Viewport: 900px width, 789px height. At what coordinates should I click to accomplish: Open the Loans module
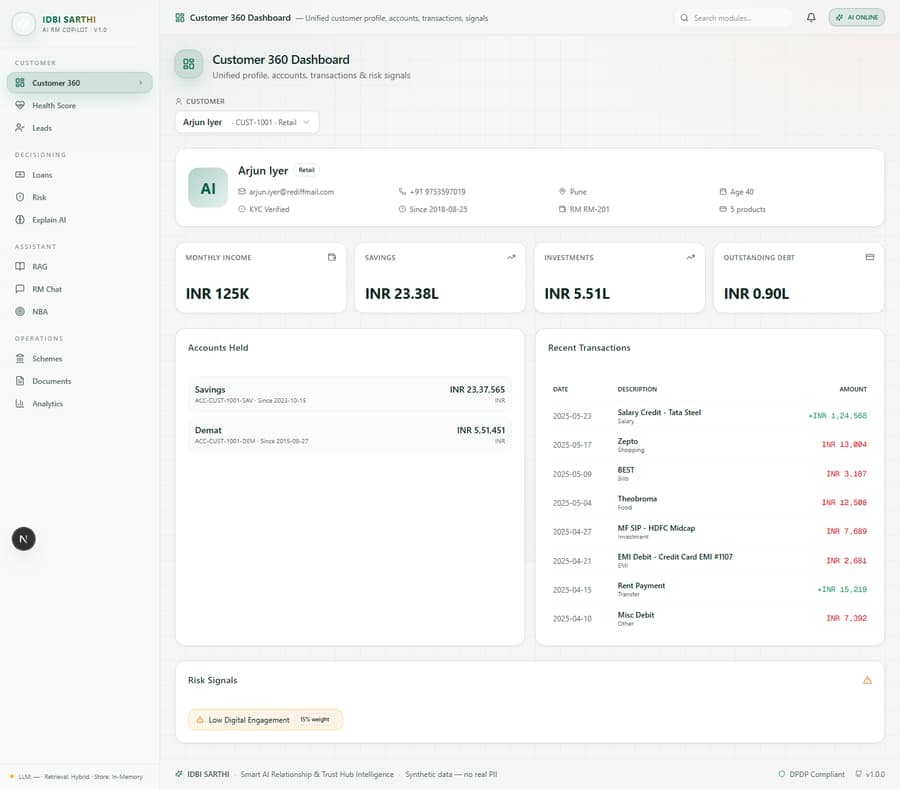tap(80, 175)
